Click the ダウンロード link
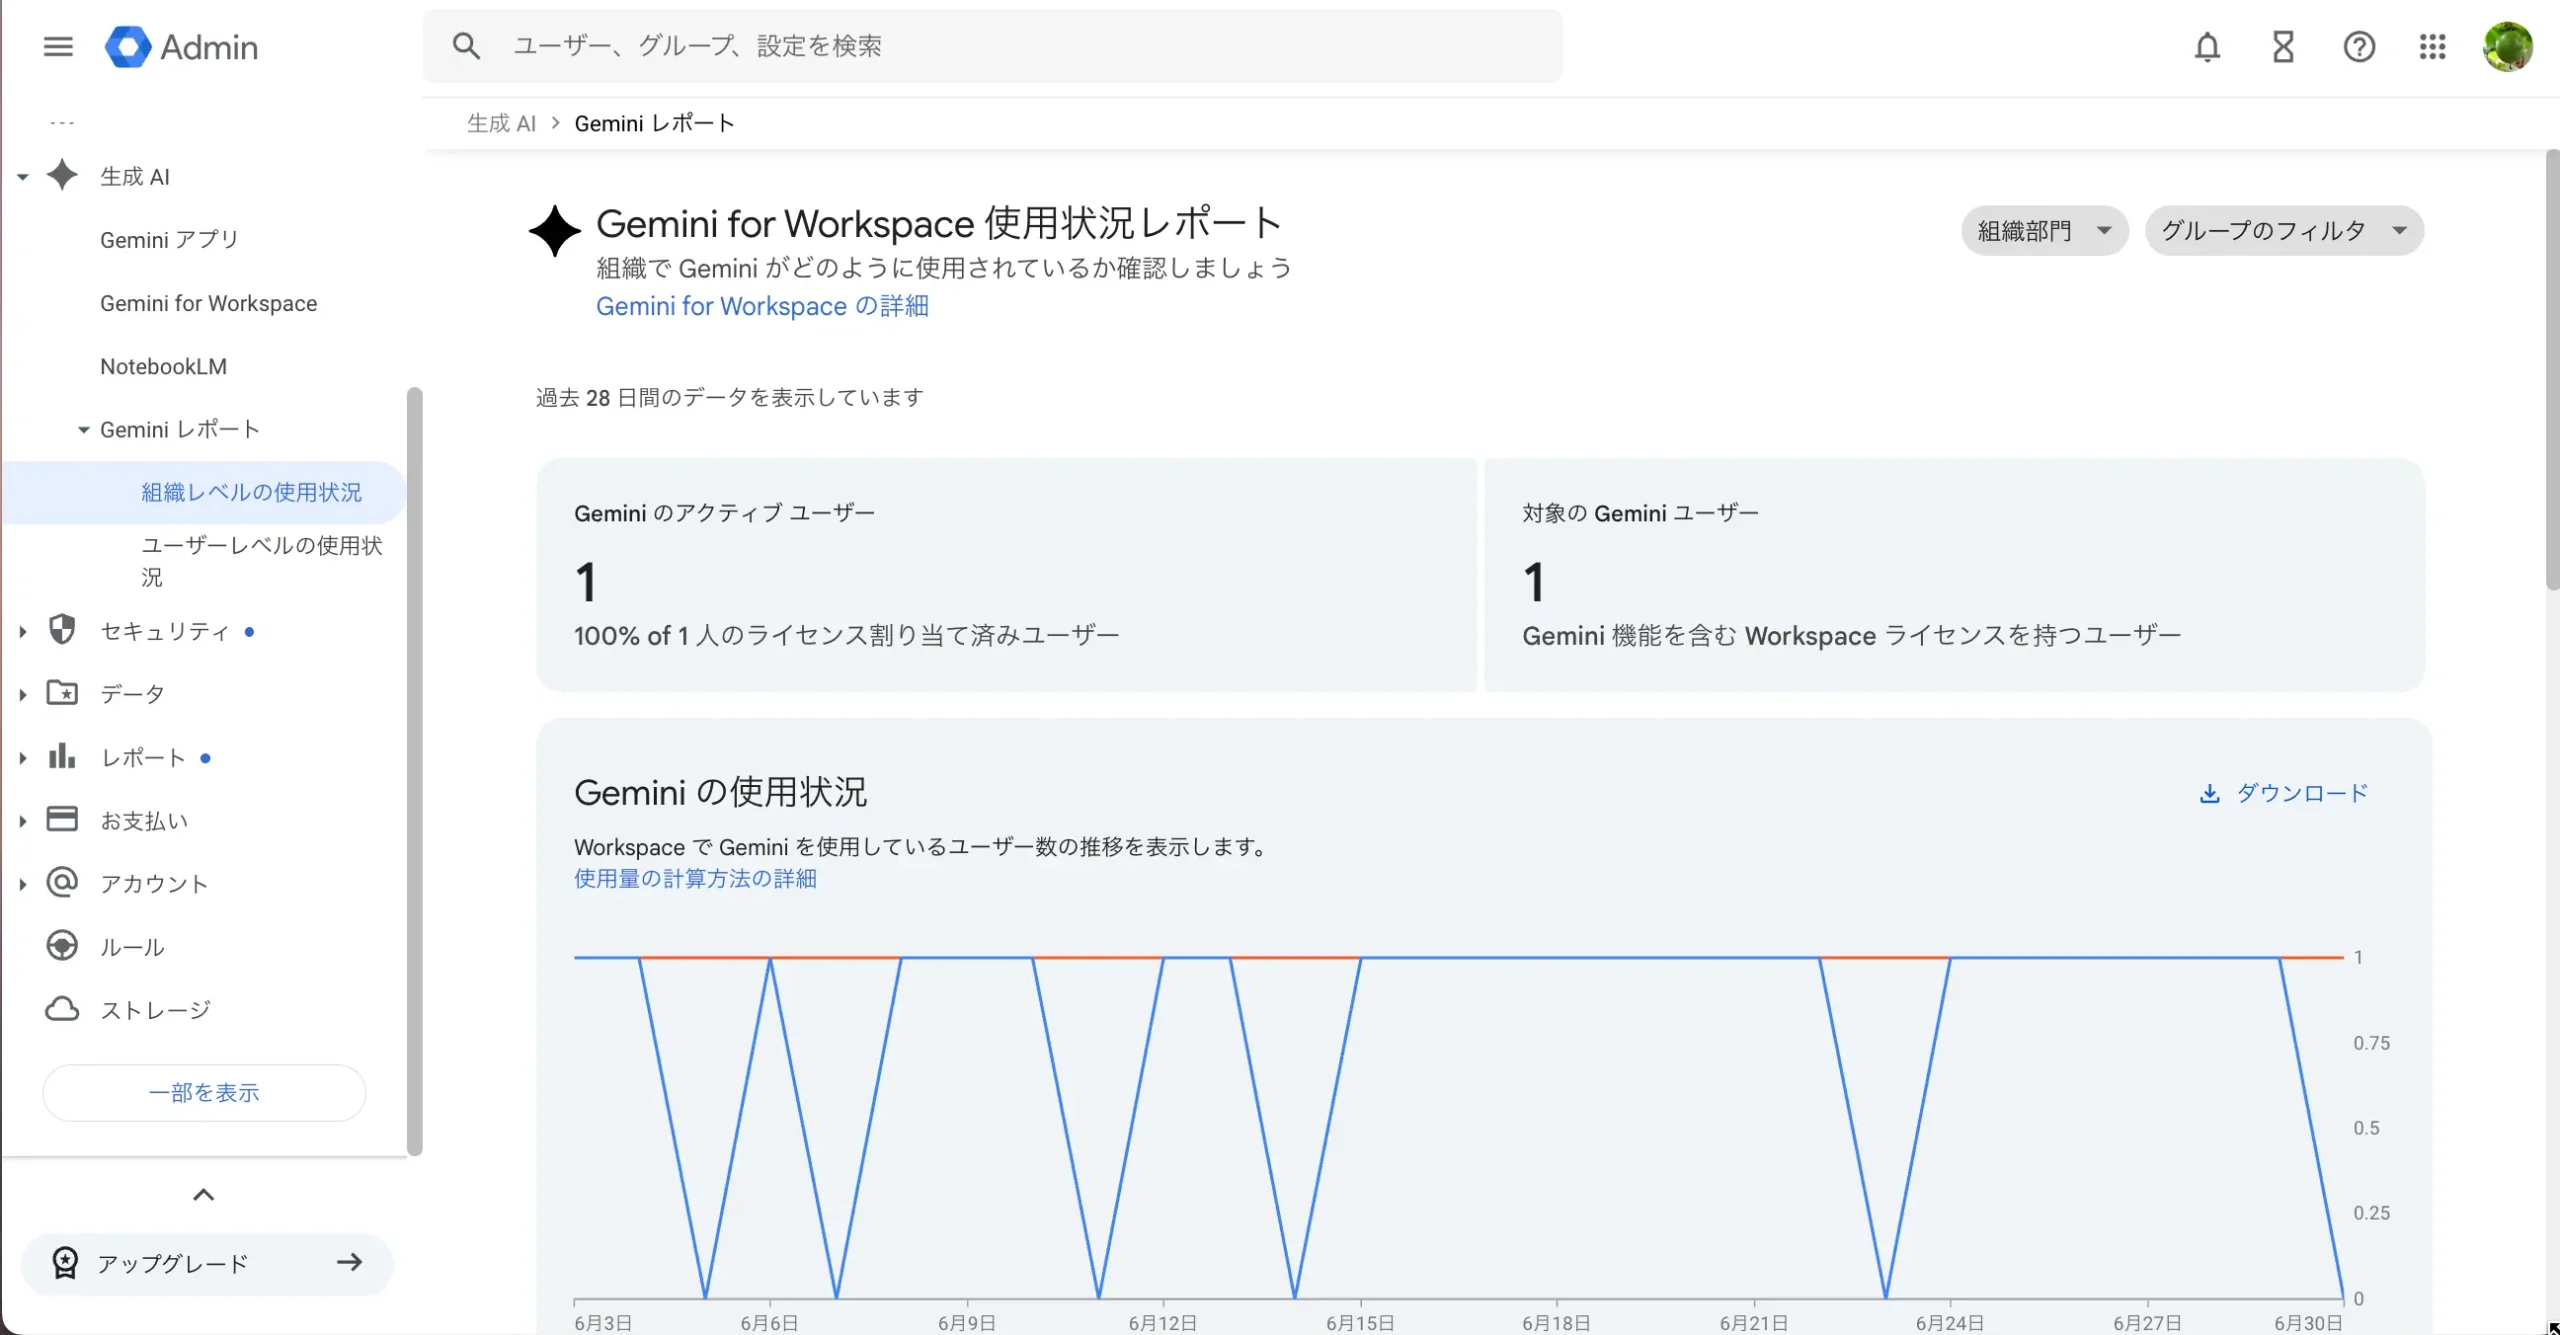This screenshot has width=2560, height=1335. [2284, 794]
